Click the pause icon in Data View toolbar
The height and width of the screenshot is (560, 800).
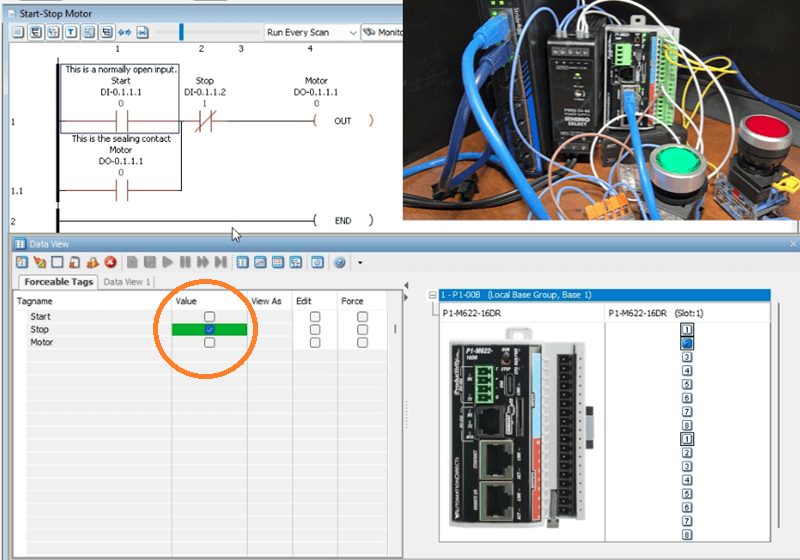click(186, 262)
